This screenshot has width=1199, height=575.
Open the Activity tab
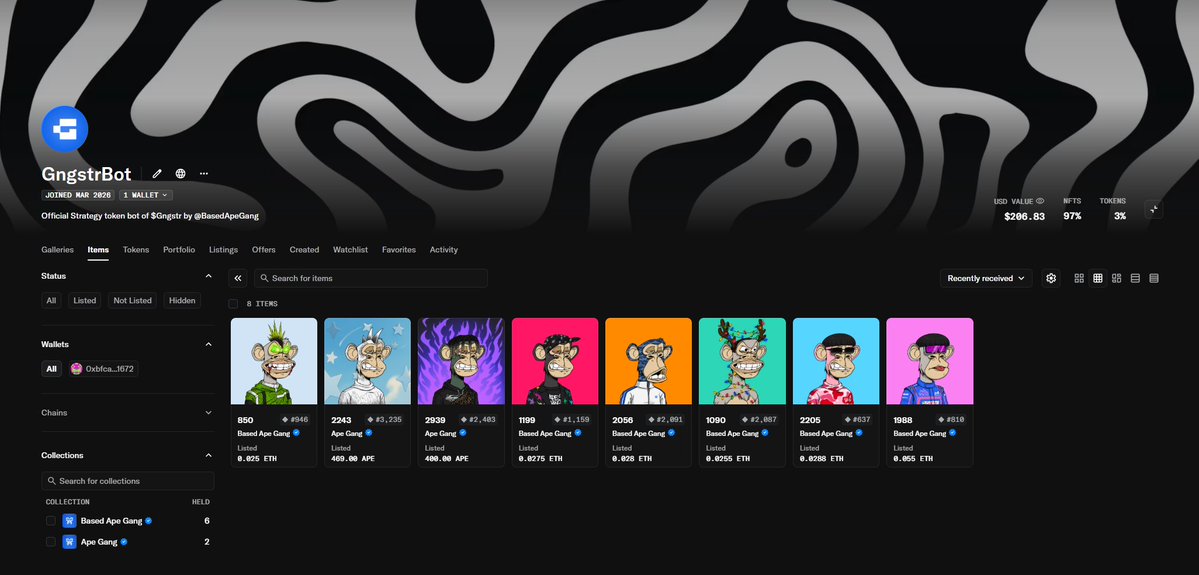444,250
